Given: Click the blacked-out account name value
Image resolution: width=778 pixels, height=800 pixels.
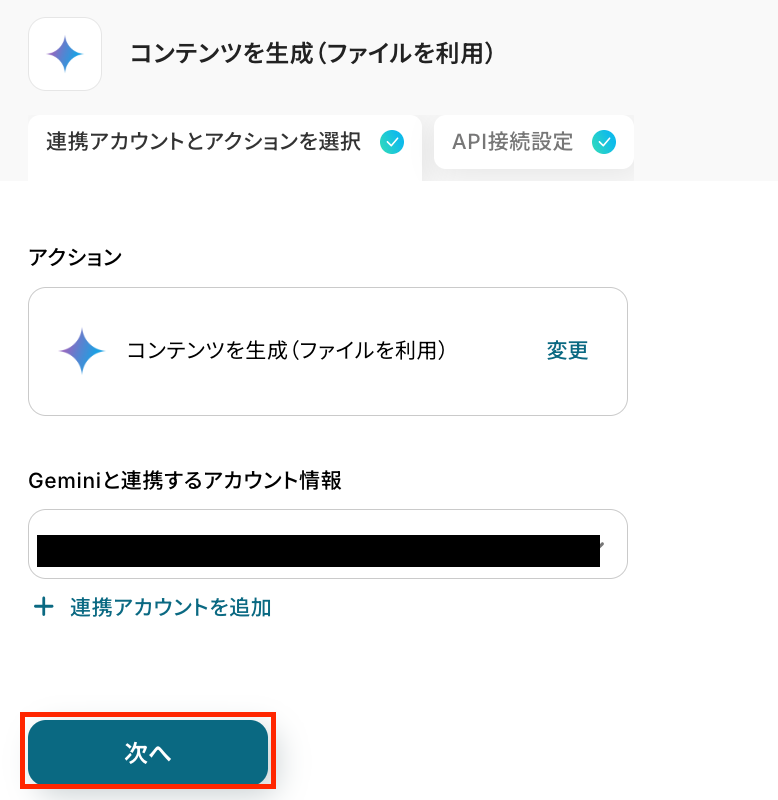Looking at the screenshot, I should [318, 552].
